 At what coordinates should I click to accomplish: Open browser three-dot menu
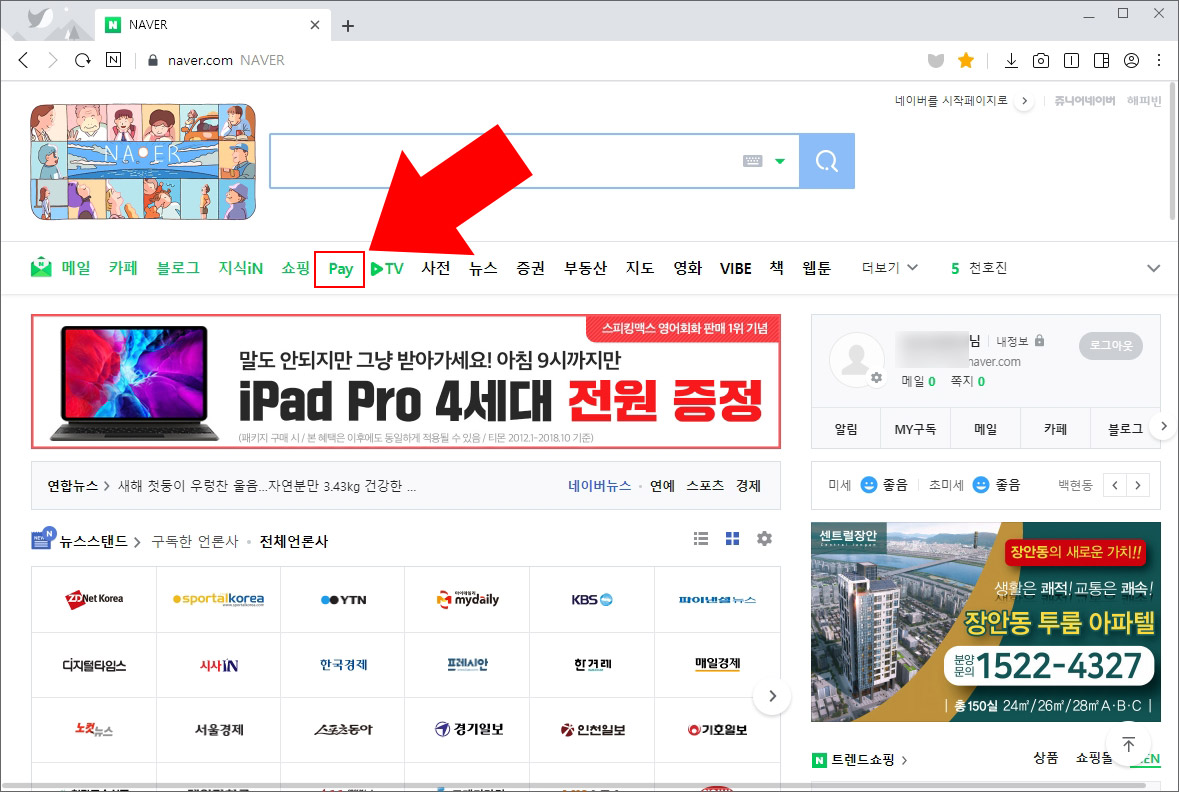coord(1159,60)
